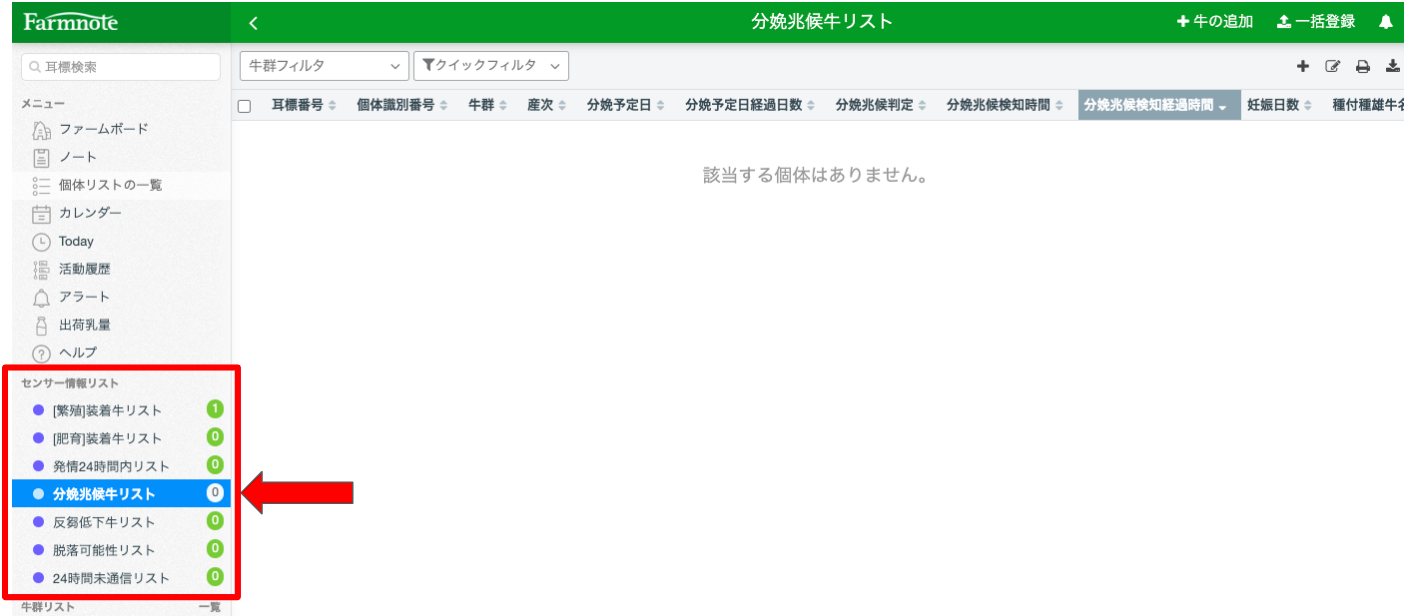Toggle the select-all checkbox in table header

pos(244,106)
